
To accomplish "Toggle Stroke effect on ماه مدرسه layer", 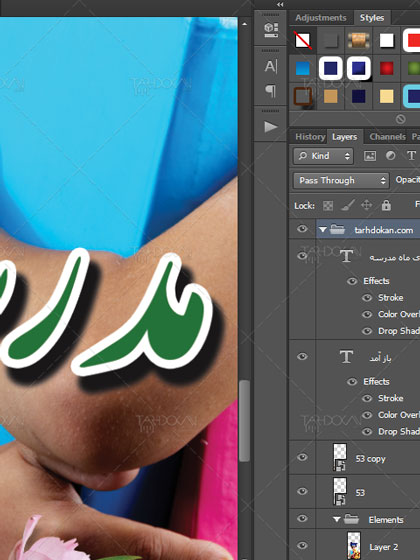I will coord(367,298).
